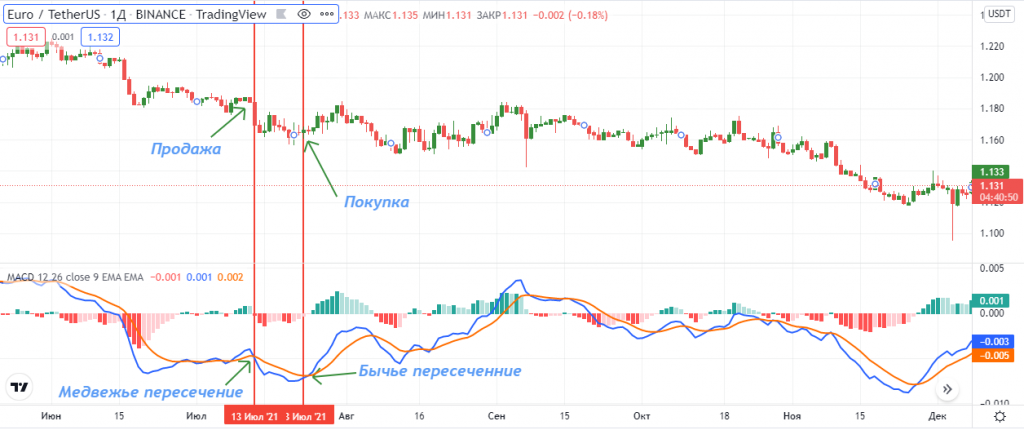1024x430 pixels.
Task: Click the 13 Июл '21 date label
Action: click(x=255, y=416)
